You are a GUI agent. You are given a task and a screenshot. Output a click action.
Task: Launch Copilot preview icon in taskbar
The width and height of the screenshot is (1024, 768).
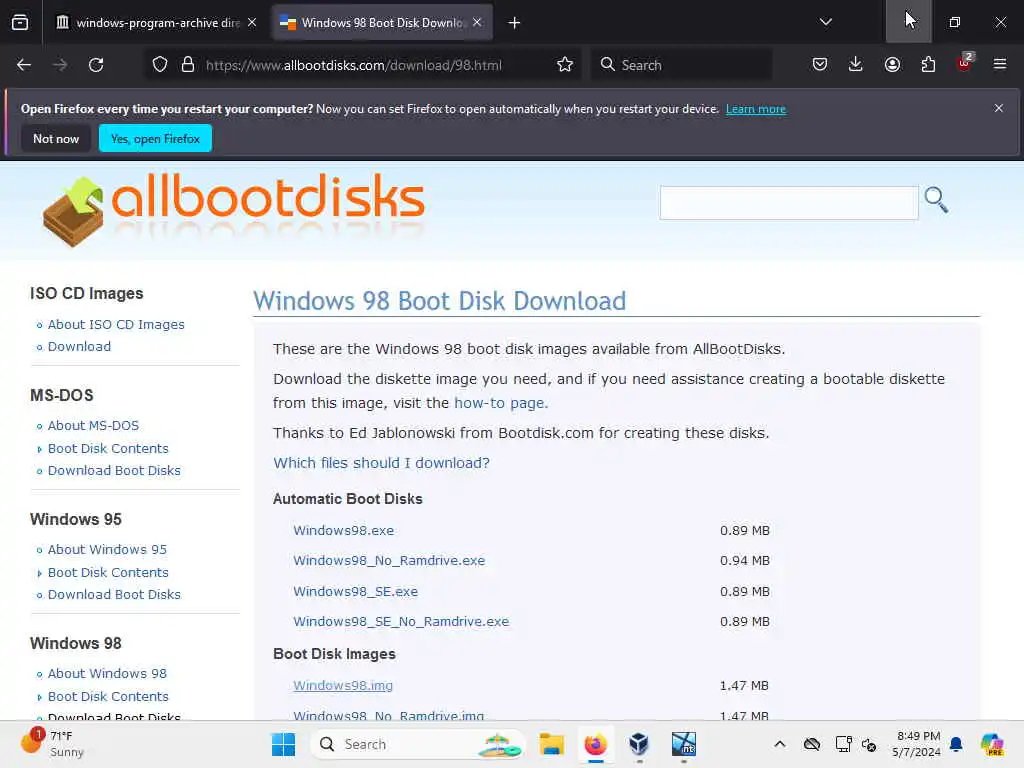(992, 744)
